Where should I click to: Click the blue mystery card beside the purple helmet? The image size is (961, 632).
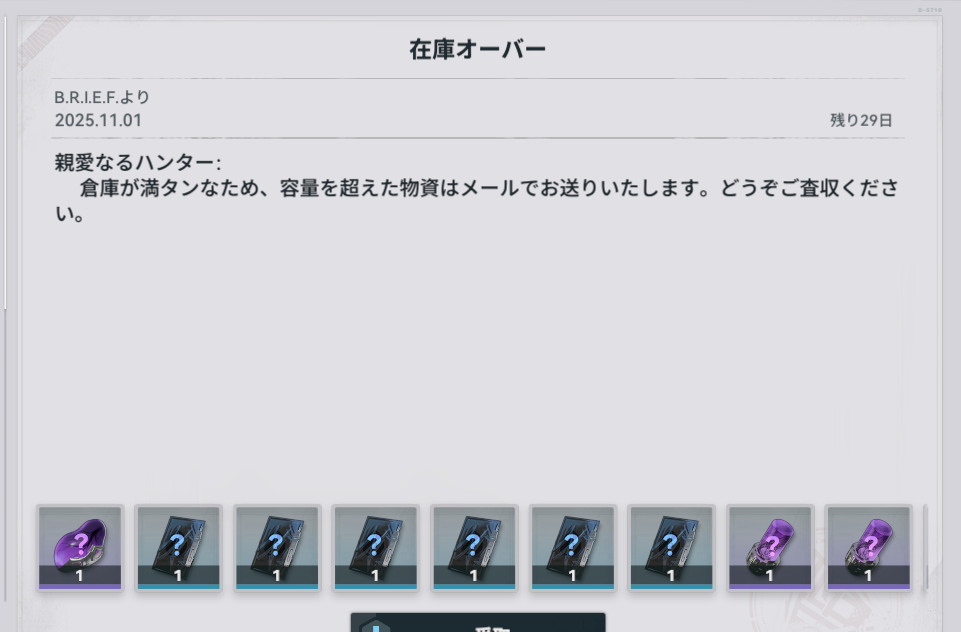(x=178, y=547)
